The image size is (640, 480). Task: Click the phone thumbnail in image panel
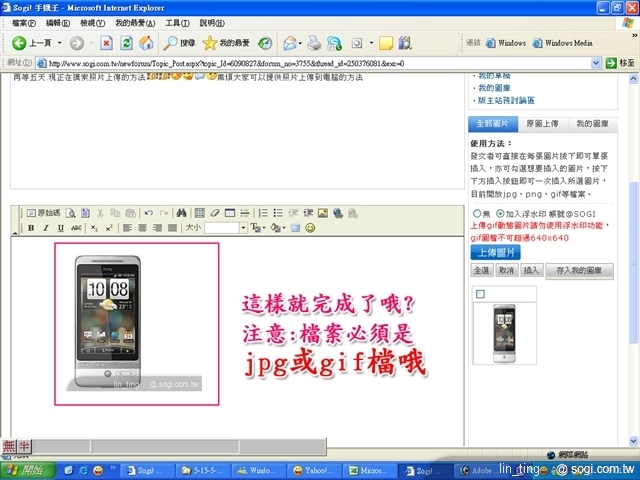(504, 333)
